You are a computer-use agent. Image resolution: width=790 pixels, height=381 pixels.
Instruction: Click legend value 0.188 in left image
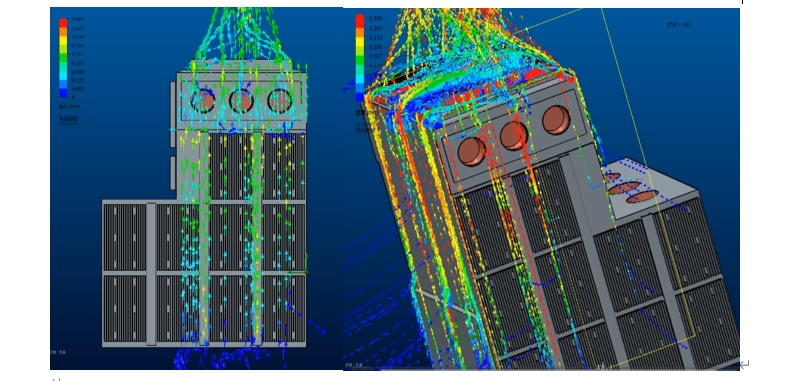coord(78,72)
